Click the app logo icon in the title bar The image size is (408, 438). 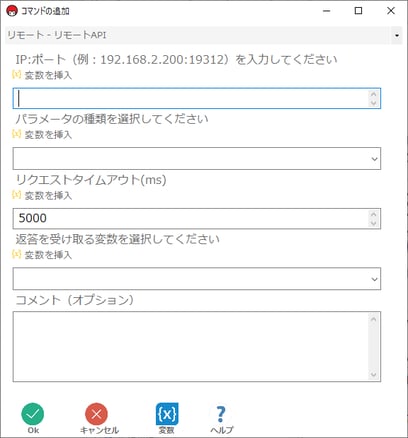12,11
